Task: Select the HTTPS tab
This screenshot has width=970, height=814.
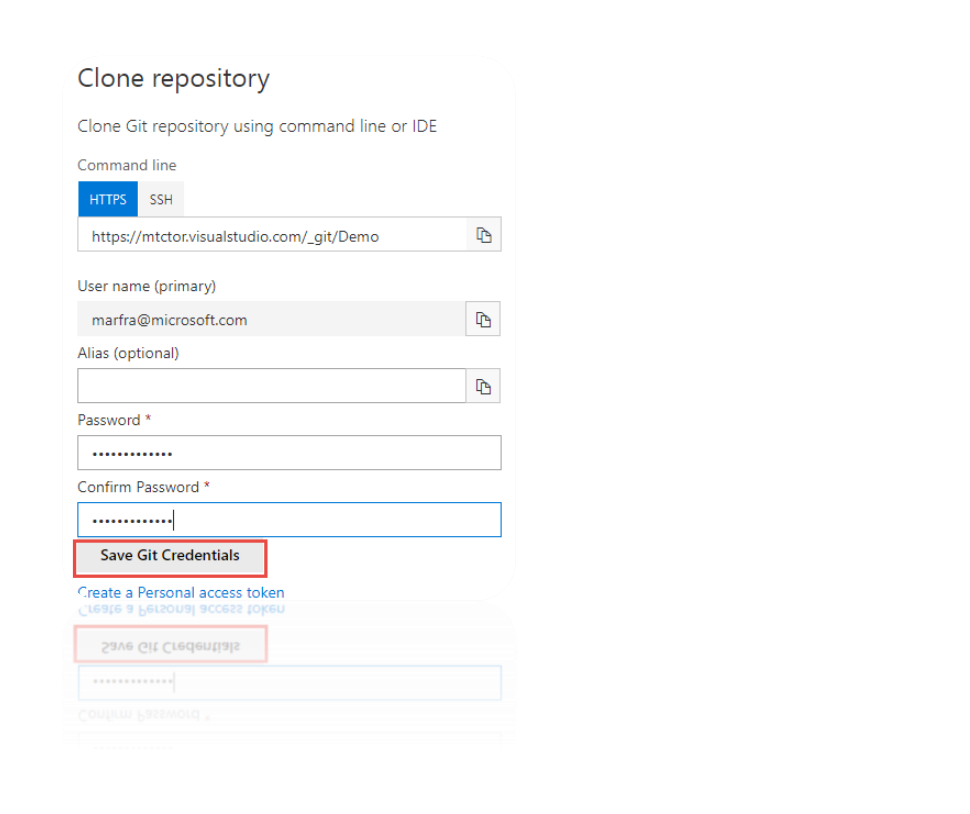Action: (108, 199)
